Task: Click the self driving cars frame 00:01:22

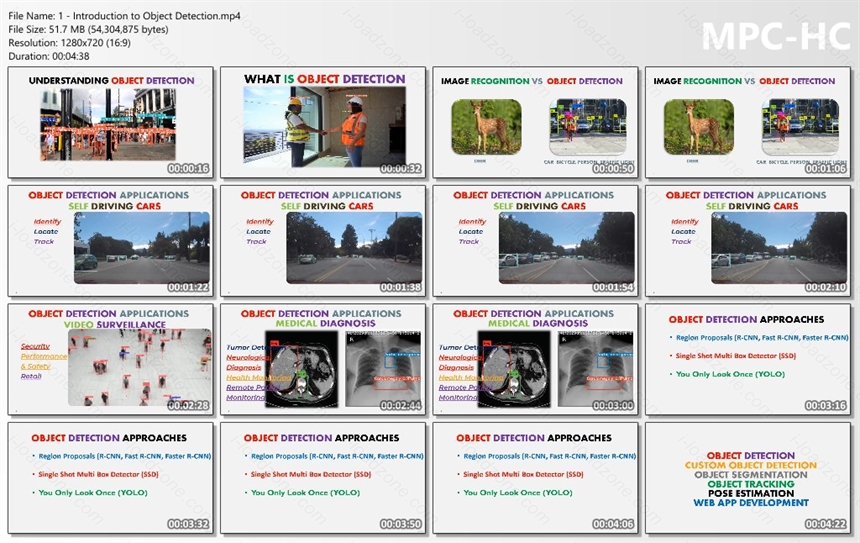Action: click(110, 241)
